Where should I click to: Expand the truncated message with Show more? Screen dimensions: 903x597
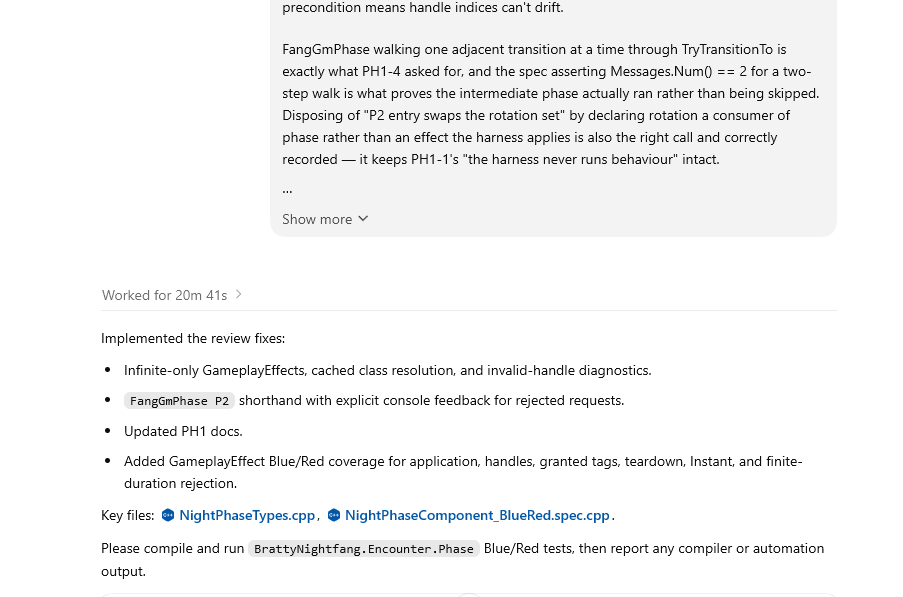coord(325,219)
